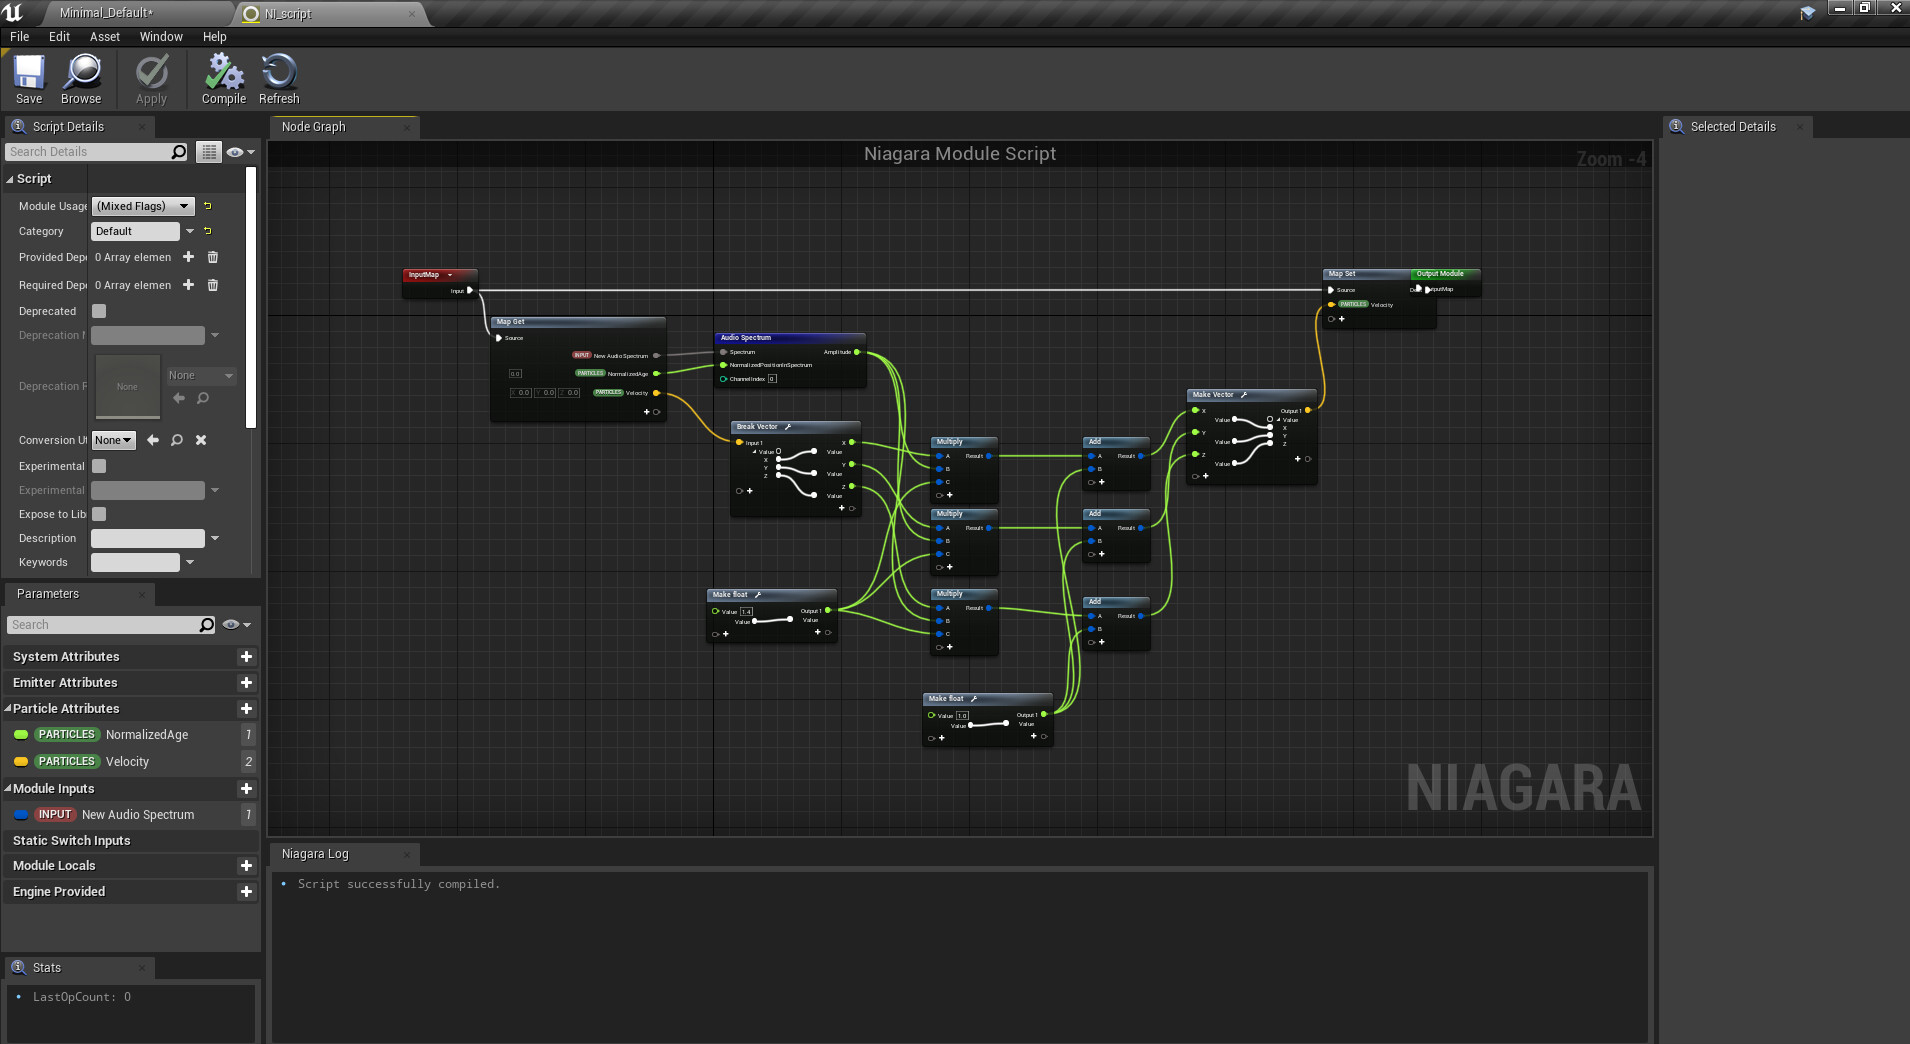Viewport: 1910px width, 1044px height.
Task: Select the New Audio Spectrum input
Action: click(x=138, y=815)
